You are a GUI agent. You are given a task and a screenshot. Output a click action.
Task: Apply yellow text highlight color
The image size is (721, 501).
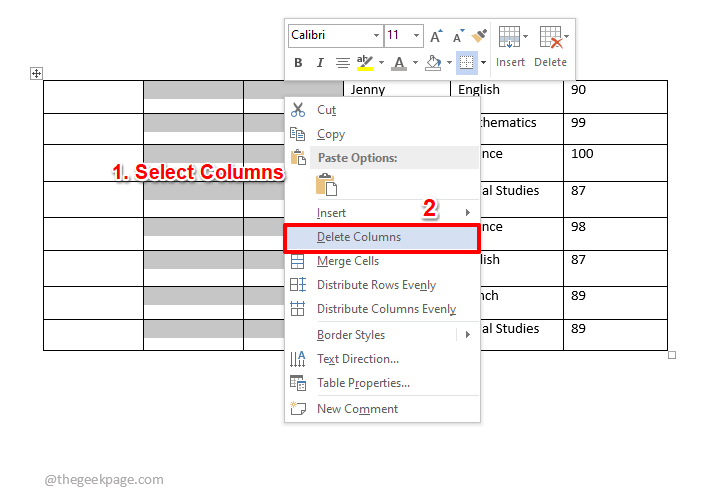(x=364, y=63)
